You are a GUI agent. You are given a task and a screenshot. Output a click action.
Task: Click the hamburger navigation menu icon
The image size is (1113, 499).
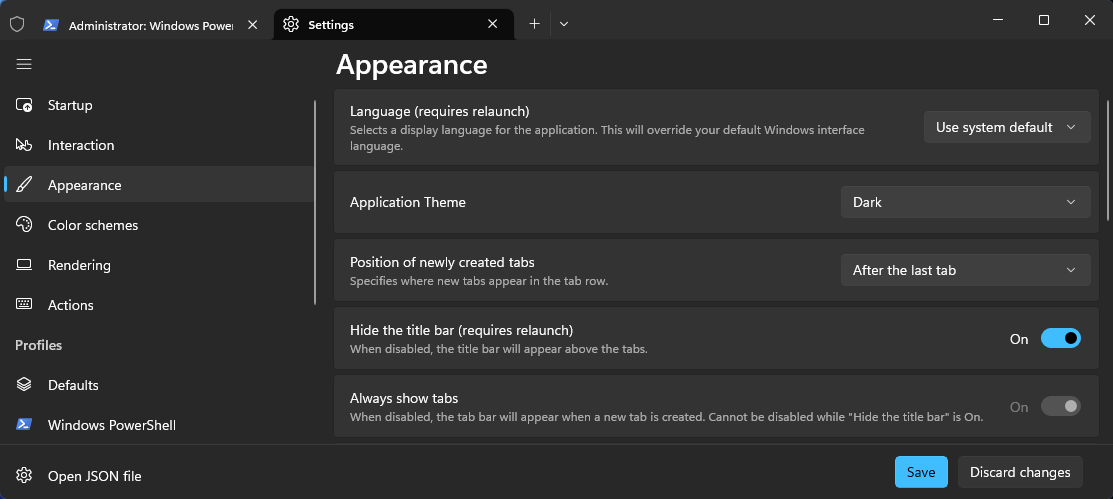point(24,65)
